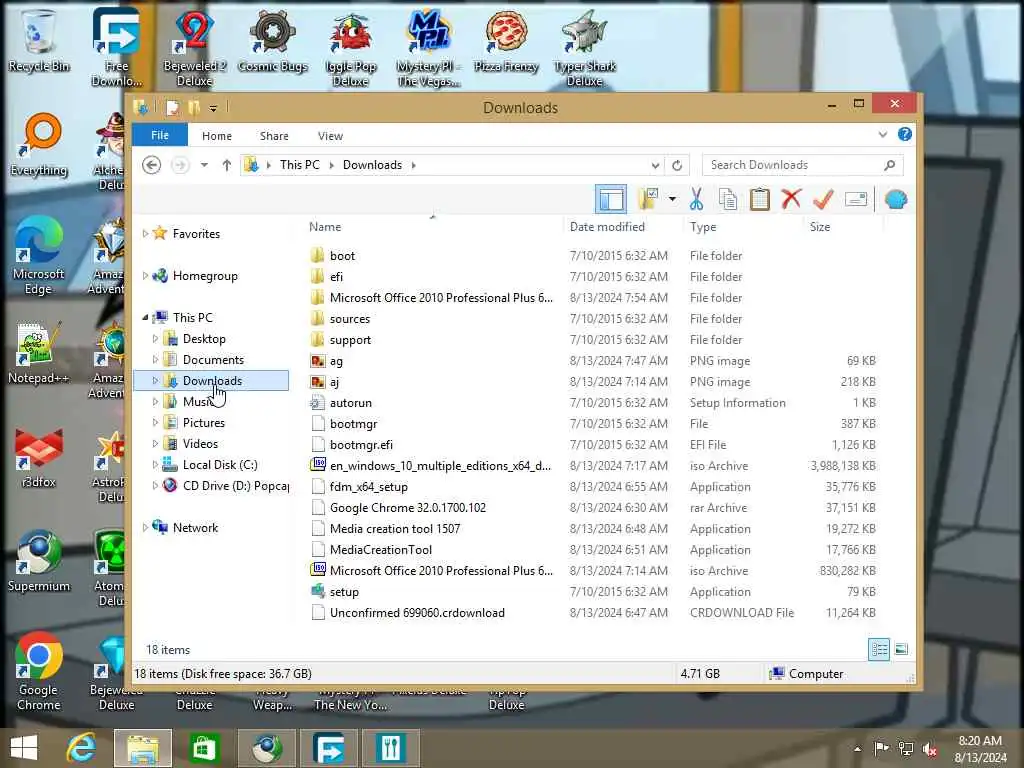Screen dimensions: 1024x768
Task: Show hidden system tray icons arrow
Action: pos(857,748)
